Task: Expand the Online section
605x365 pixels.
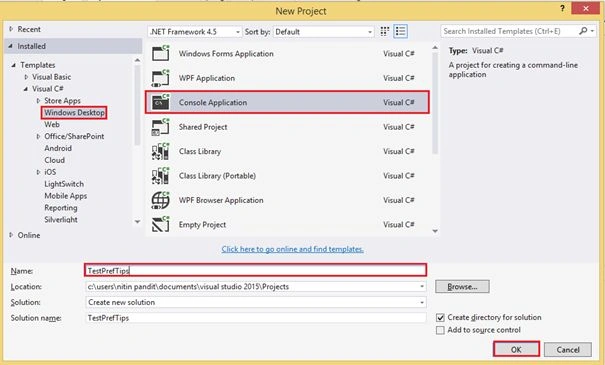Action: click(x=11, y=235)
